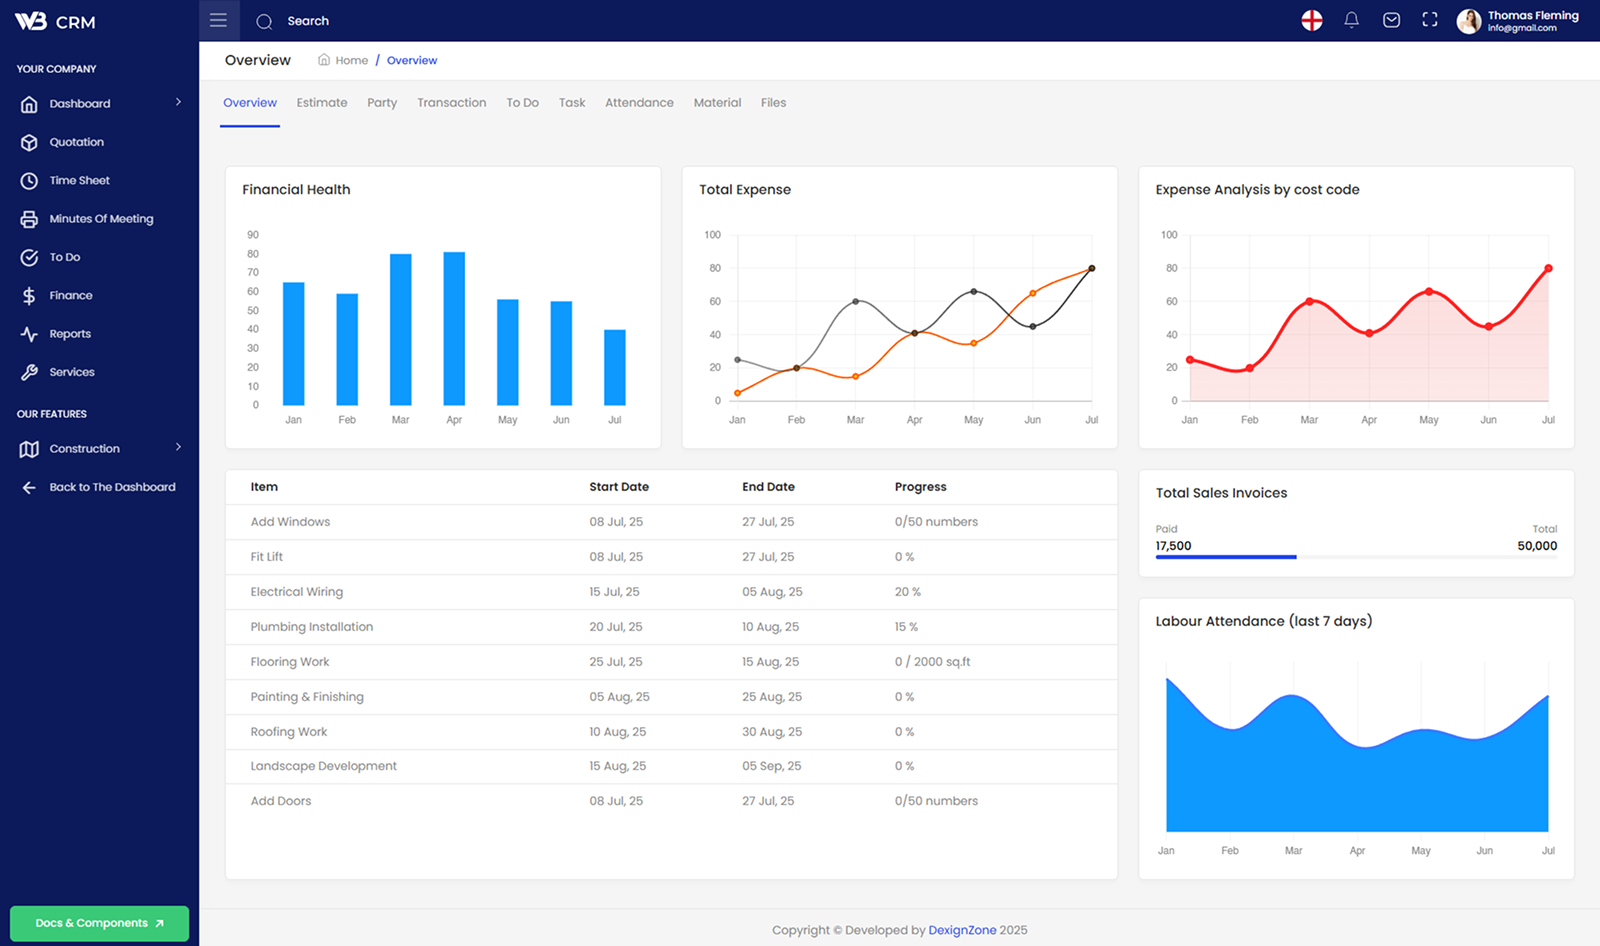This screenshot has width=1600, height=946.
Task: Follow the DexignZone footer link
Action: click(x=962, y=930)
